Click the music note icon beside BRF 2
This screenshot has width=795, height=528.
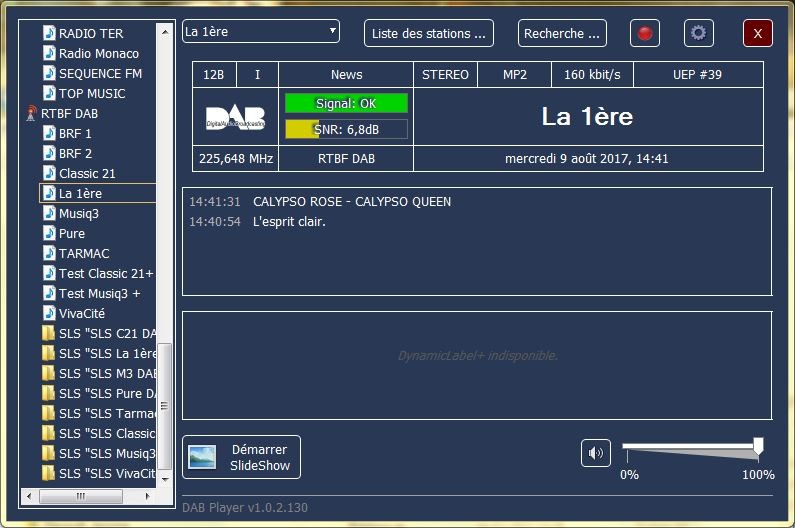pyautogui.click(x=49, y=153)
